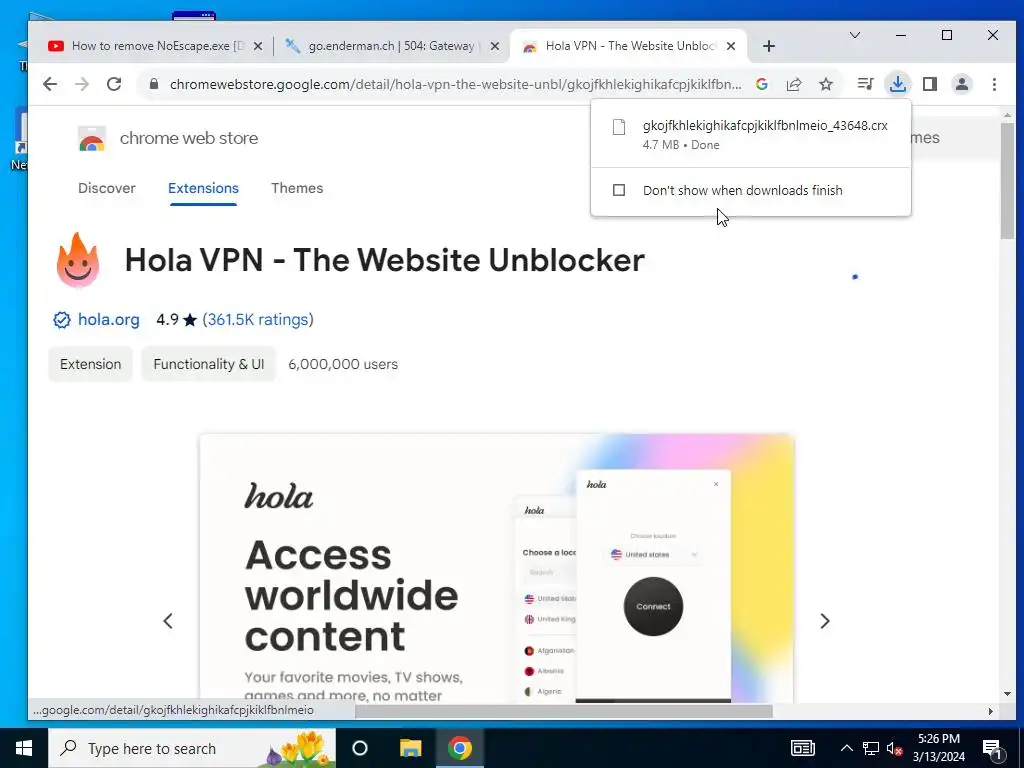The height and width of the screenshot is (768, 1024).
Task: Bookmark this tab with the star icon
Action: click(x=826, y=84)
